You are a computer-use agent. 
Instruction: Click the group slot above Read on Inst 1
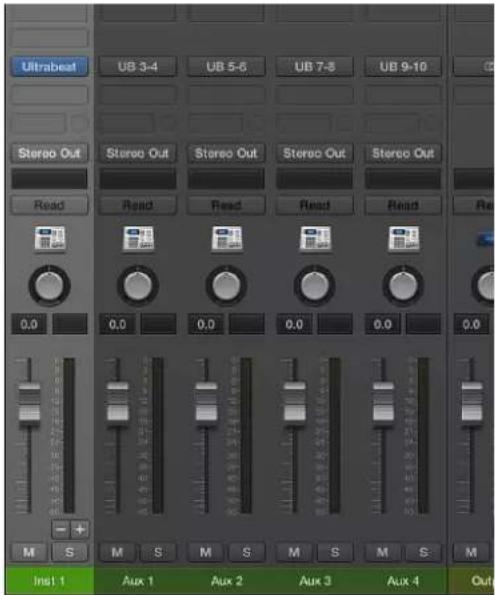click(x=49, y=179)
